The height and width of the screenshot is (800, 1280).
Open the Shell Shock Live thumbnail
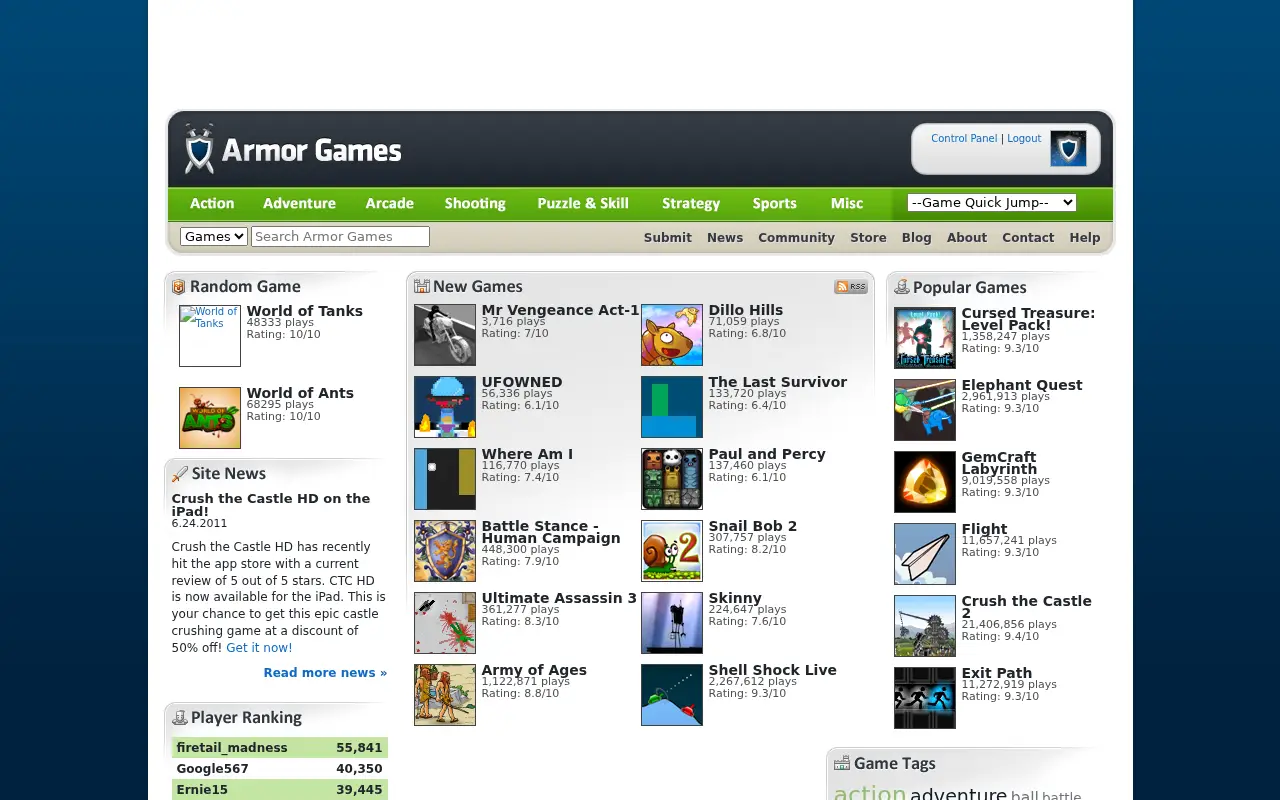[x=672, y=695]
